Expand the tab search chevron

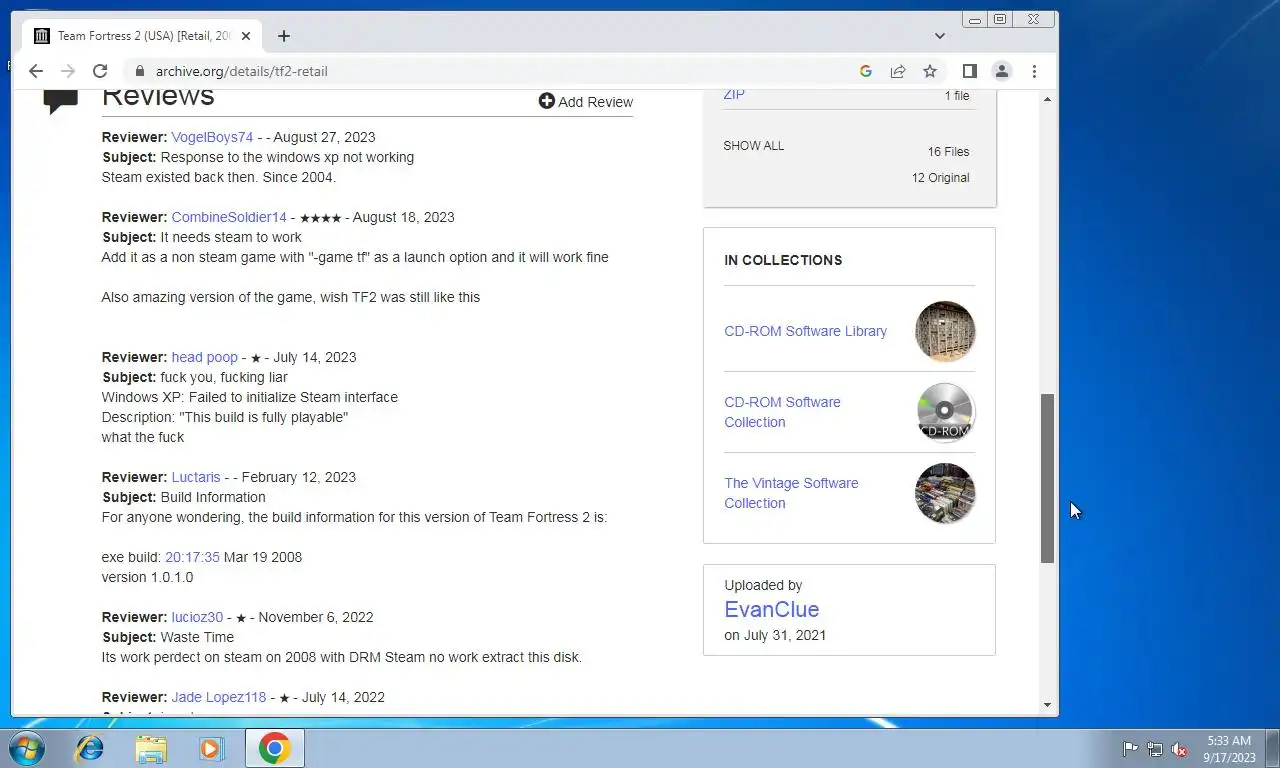(940, 36)
